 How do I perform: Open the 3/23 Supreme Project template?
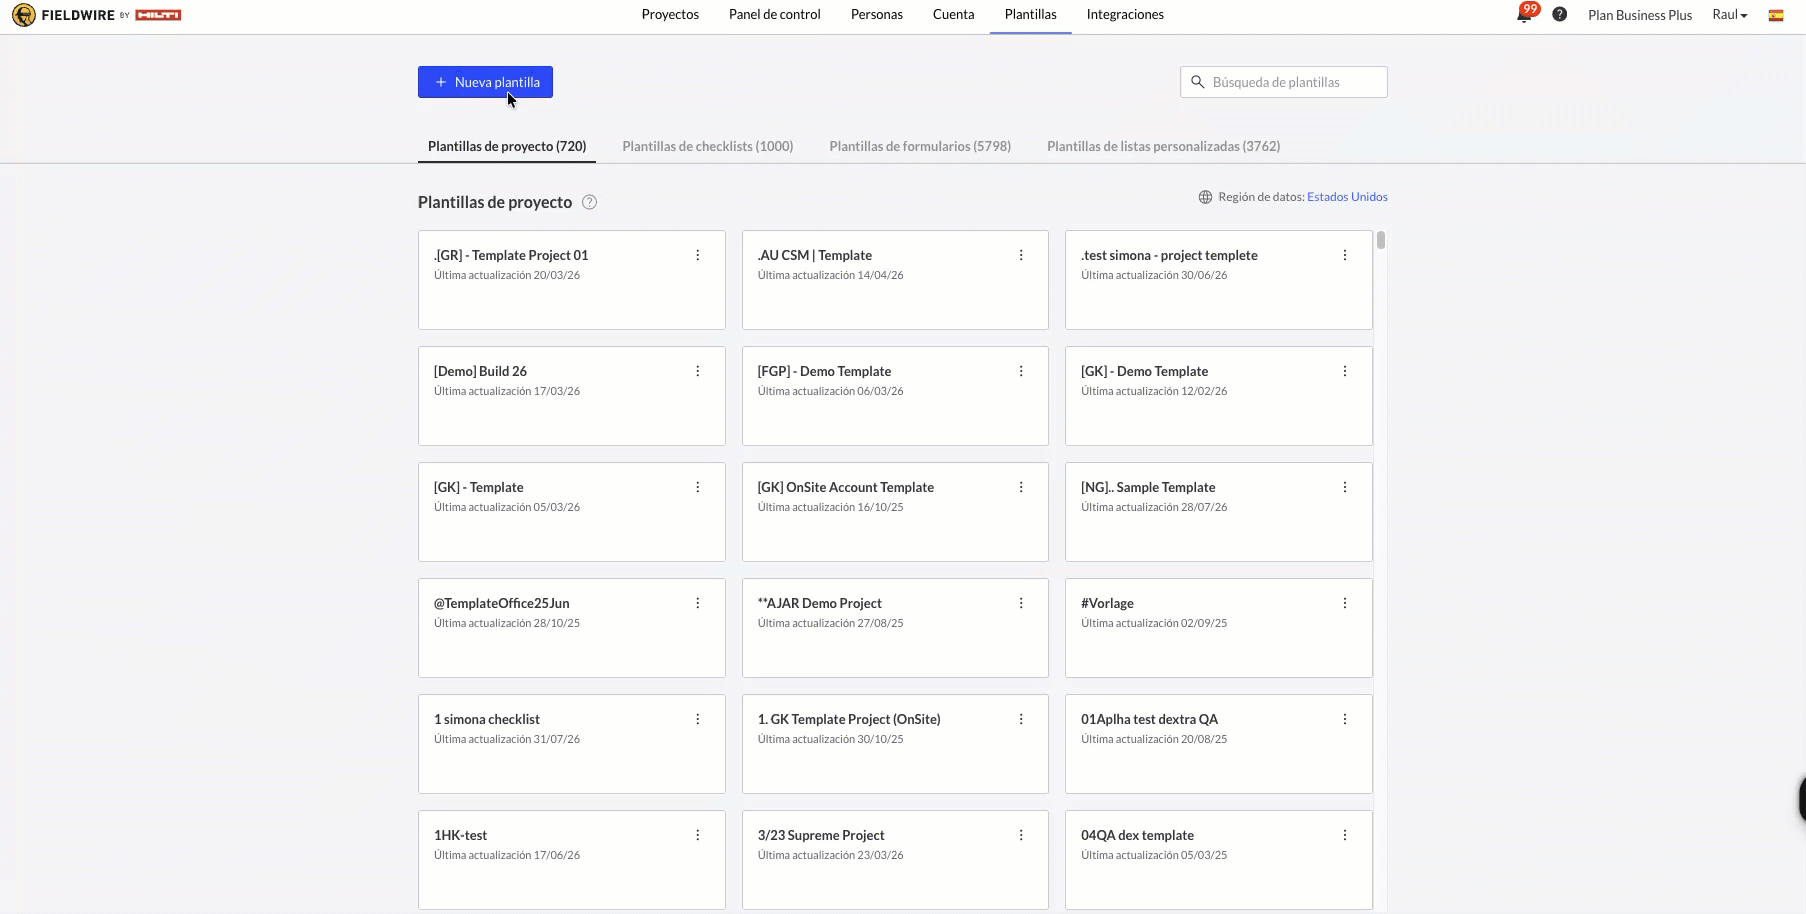coord(895,860)
